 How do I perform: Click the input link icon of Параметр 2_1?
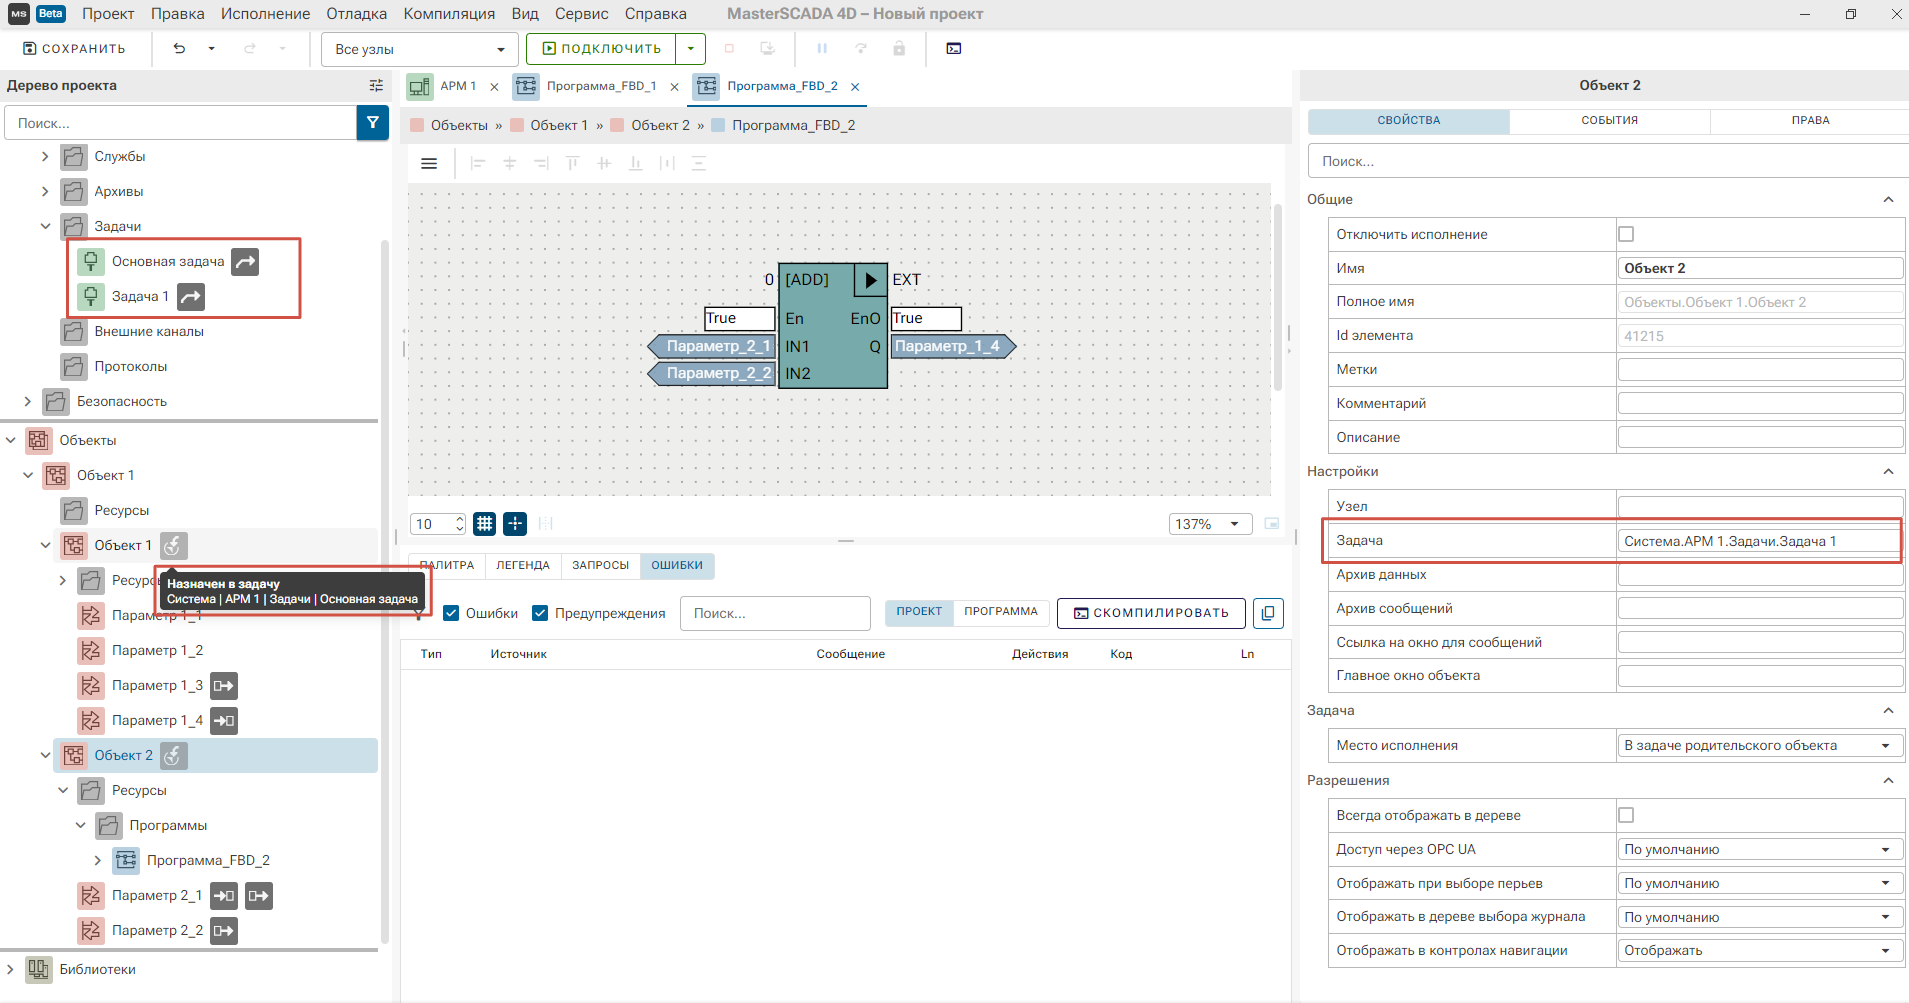224,896
